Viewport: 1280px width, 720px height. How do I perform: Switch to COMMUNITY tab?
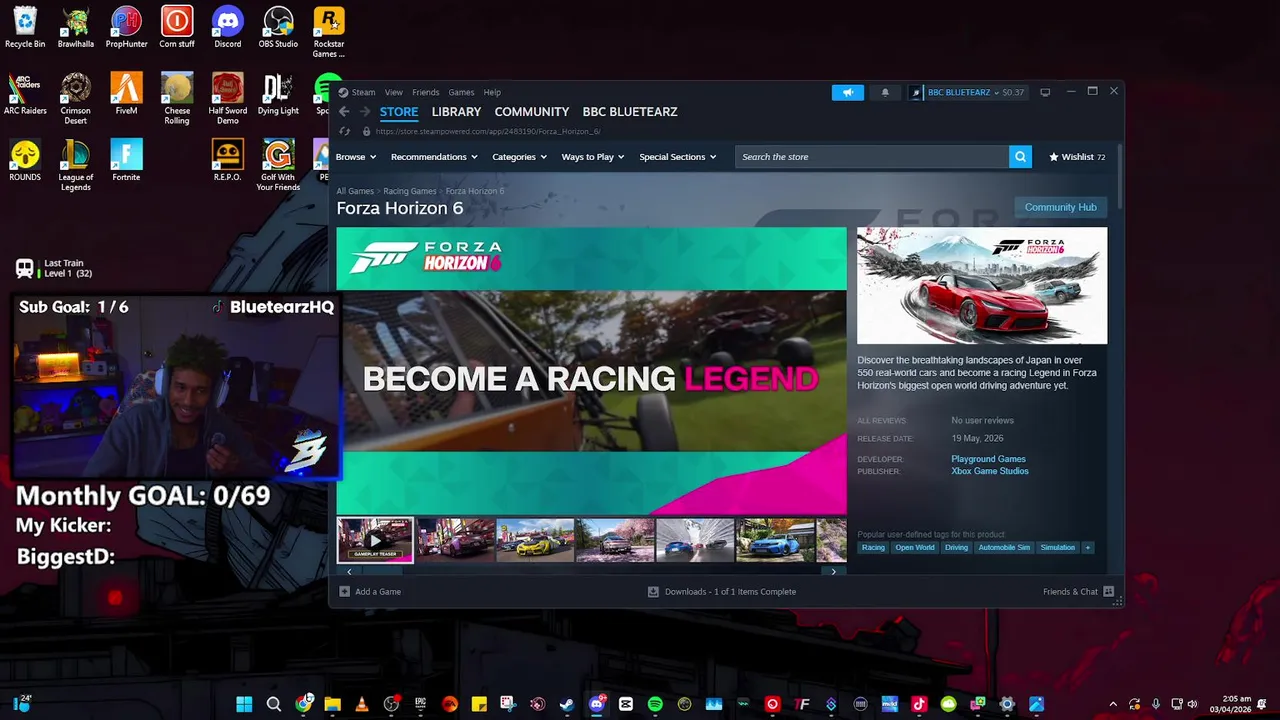pyautogui.click(x=532, y=112)
